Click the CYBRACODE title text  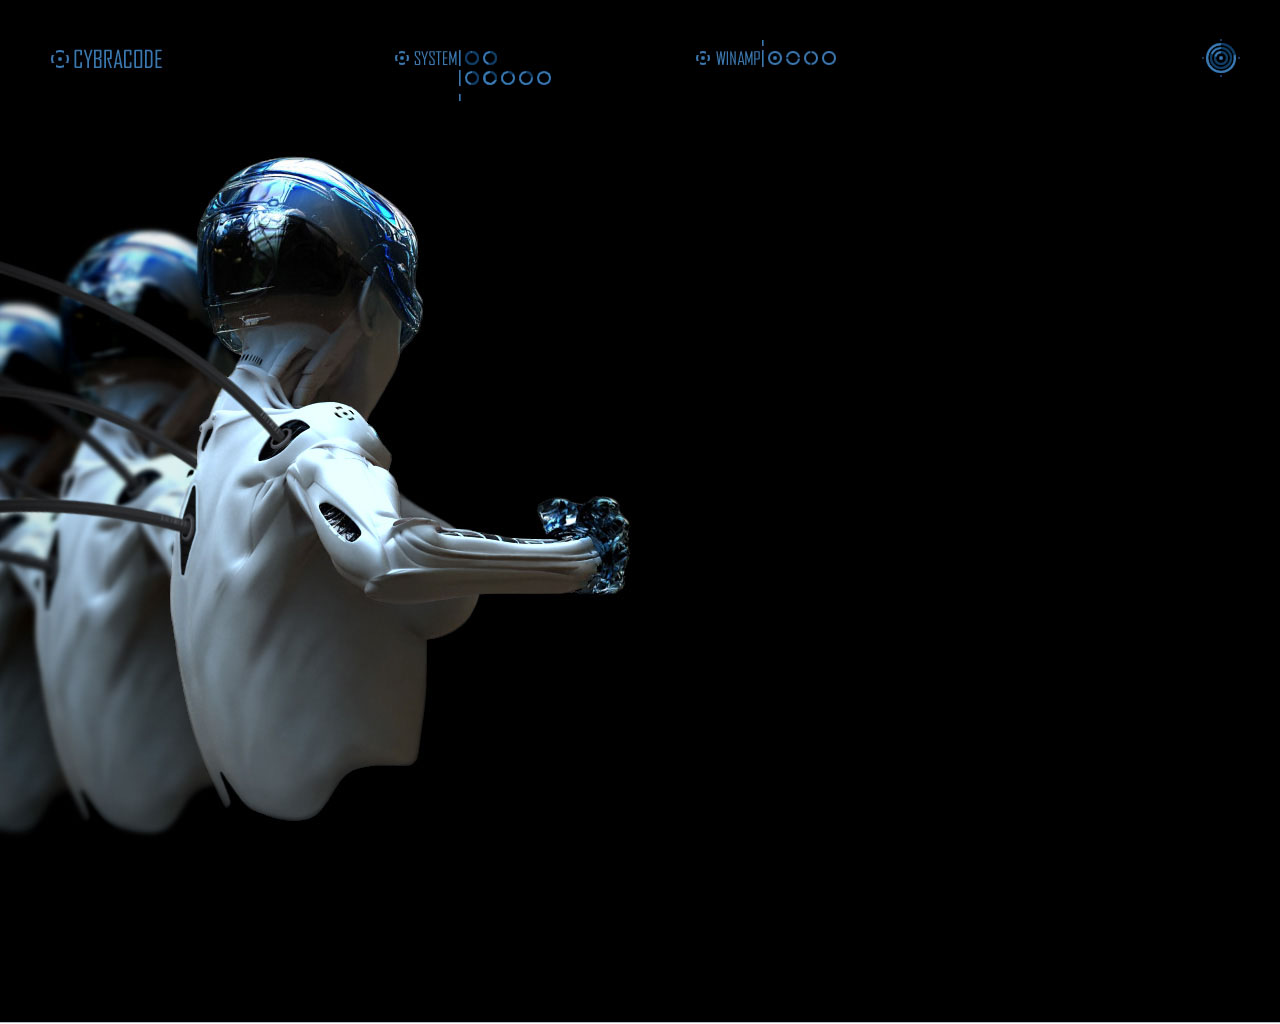point(118,59)
